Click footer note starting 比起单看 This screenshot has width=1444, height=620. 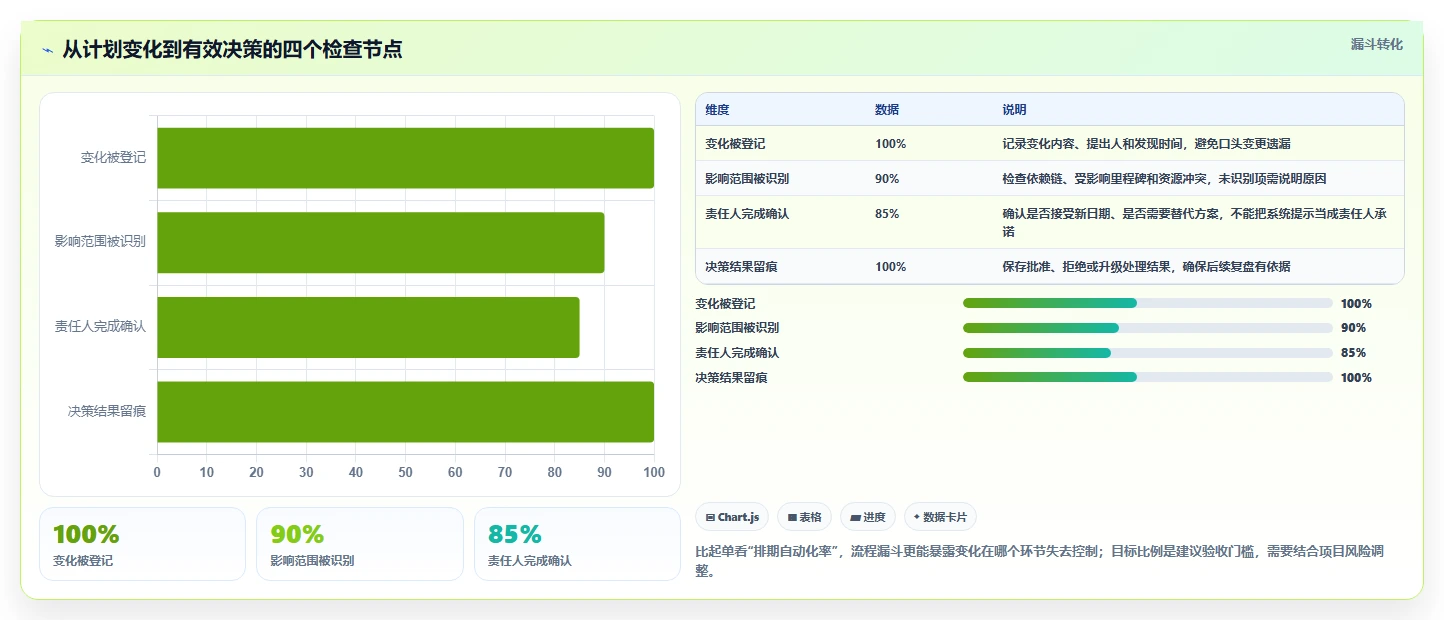1039,561
